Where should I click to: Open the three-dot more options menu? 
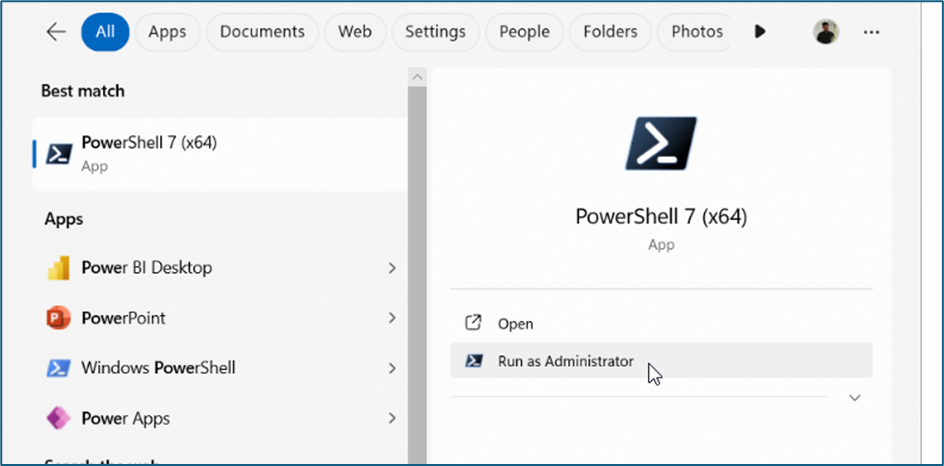tap(871, 32)
